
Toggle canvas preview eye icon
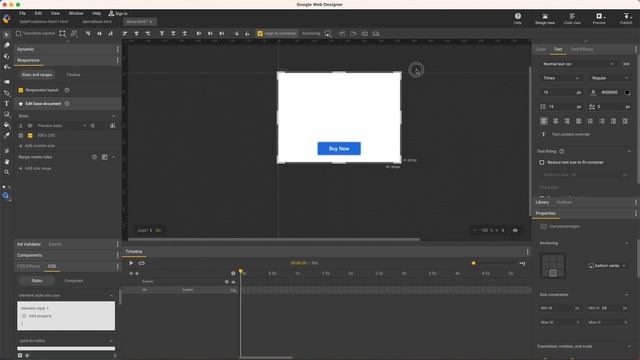click(515, 230)
